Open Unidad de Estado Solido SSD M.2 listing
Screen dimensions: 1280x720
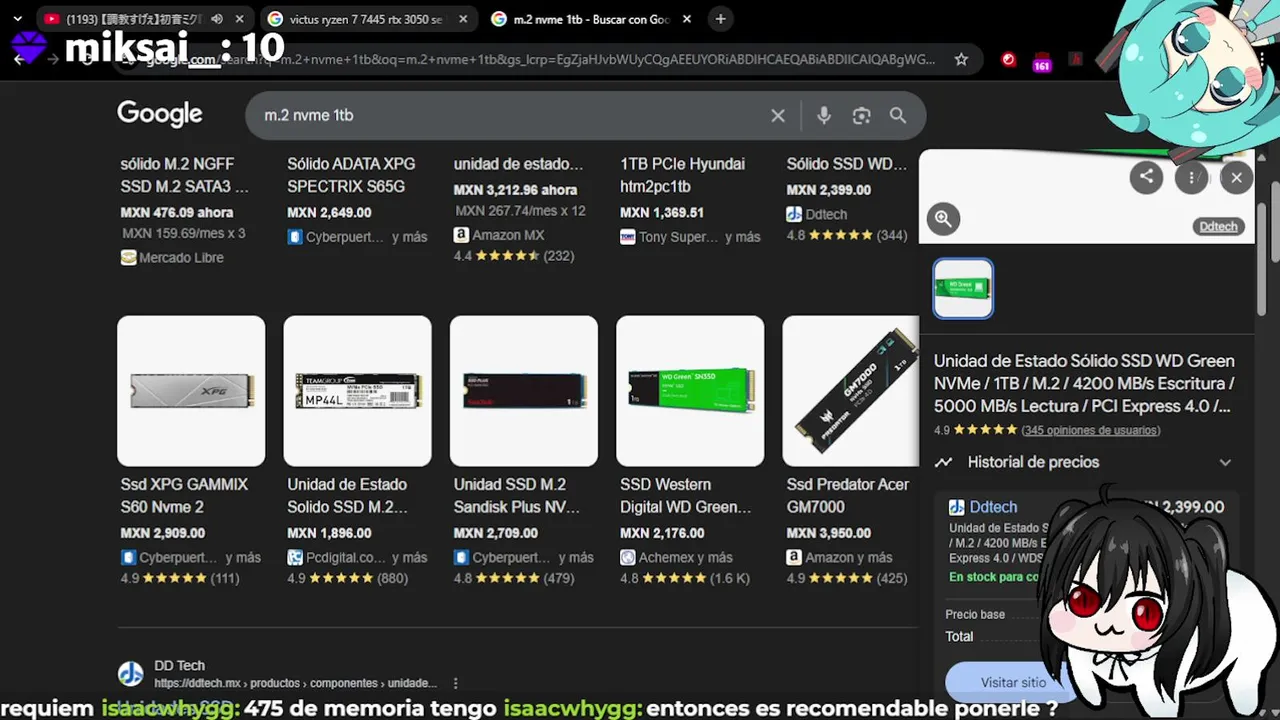tap(347, 495)
